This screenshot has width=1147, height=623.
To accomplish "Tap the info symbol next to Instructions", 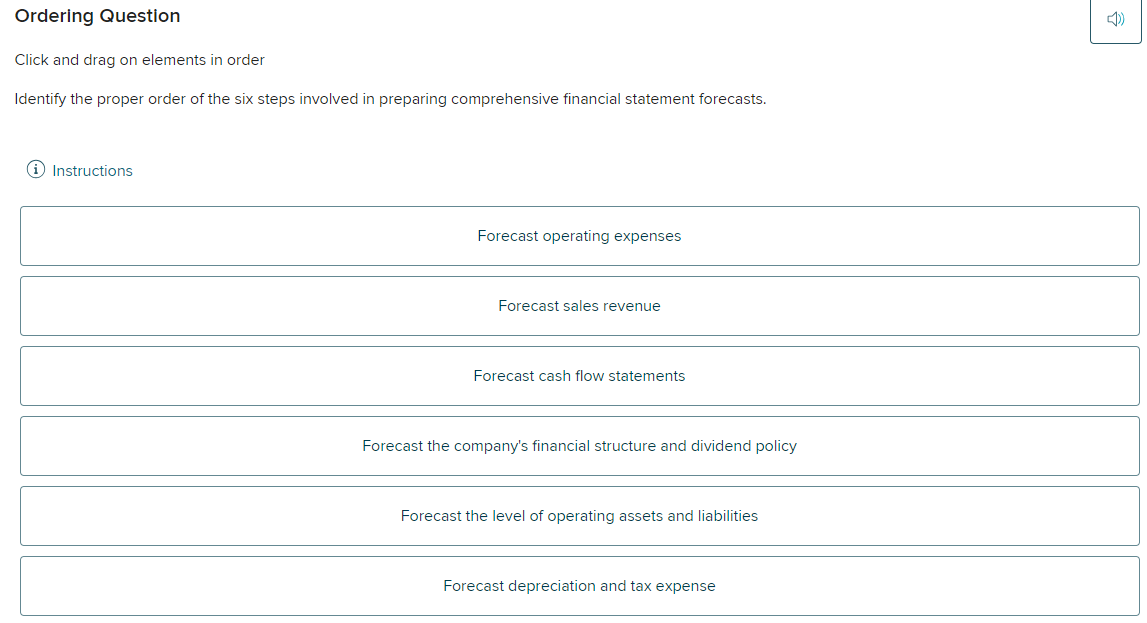I will [35, 169].
